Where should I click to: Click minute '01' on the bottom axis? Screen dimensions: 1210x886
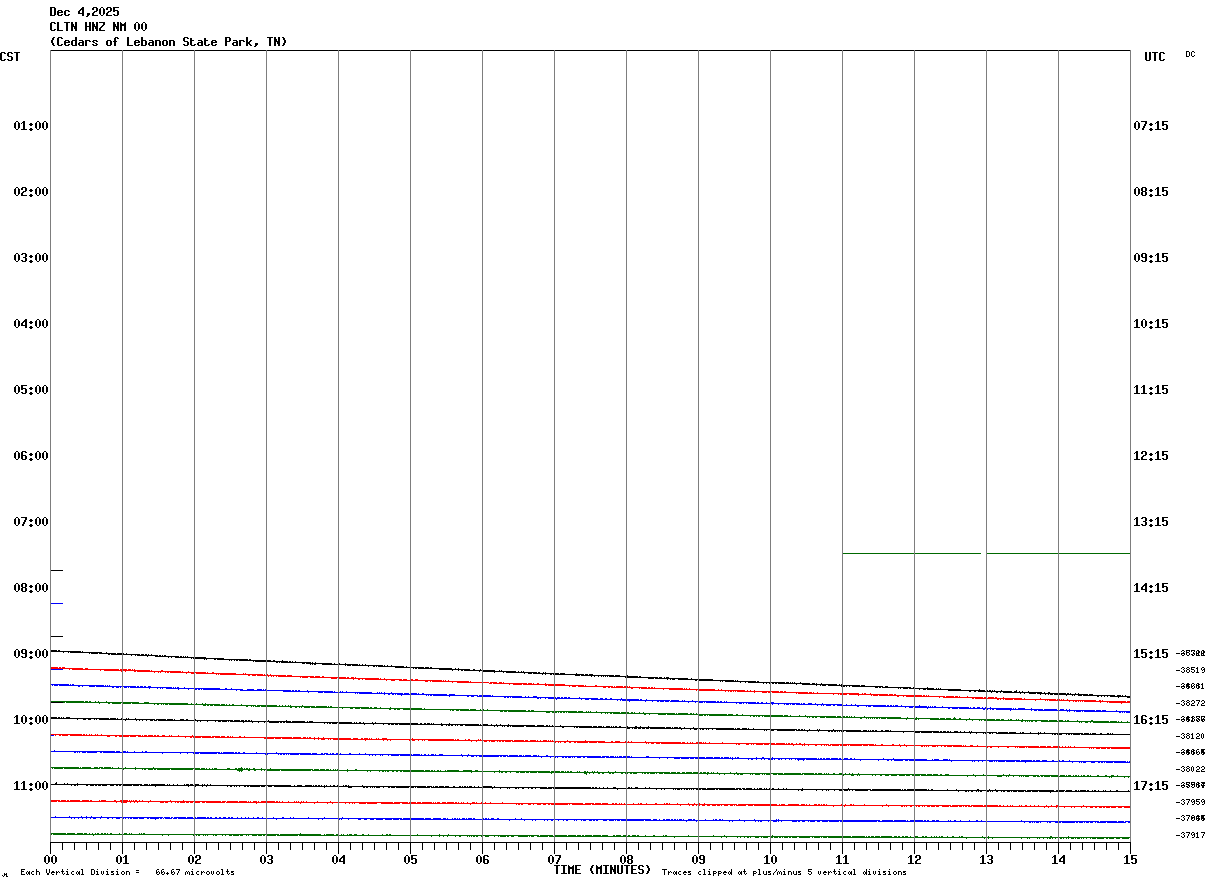point(122,860)
